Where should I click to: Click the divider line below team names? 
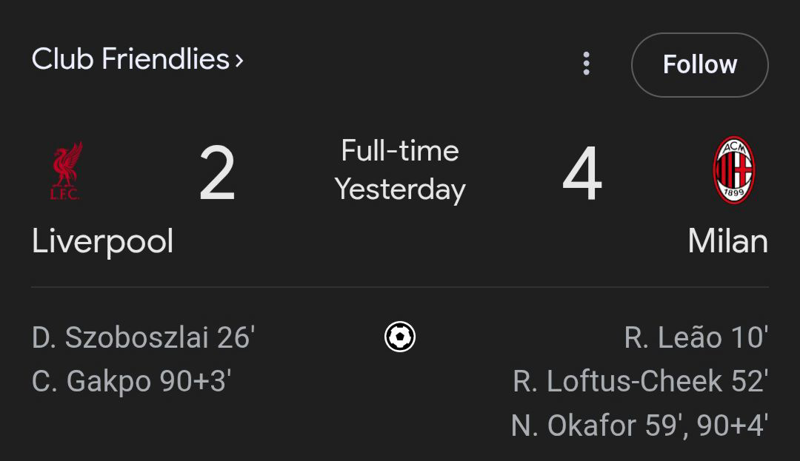pyautogui.click(x=400, y=288)
